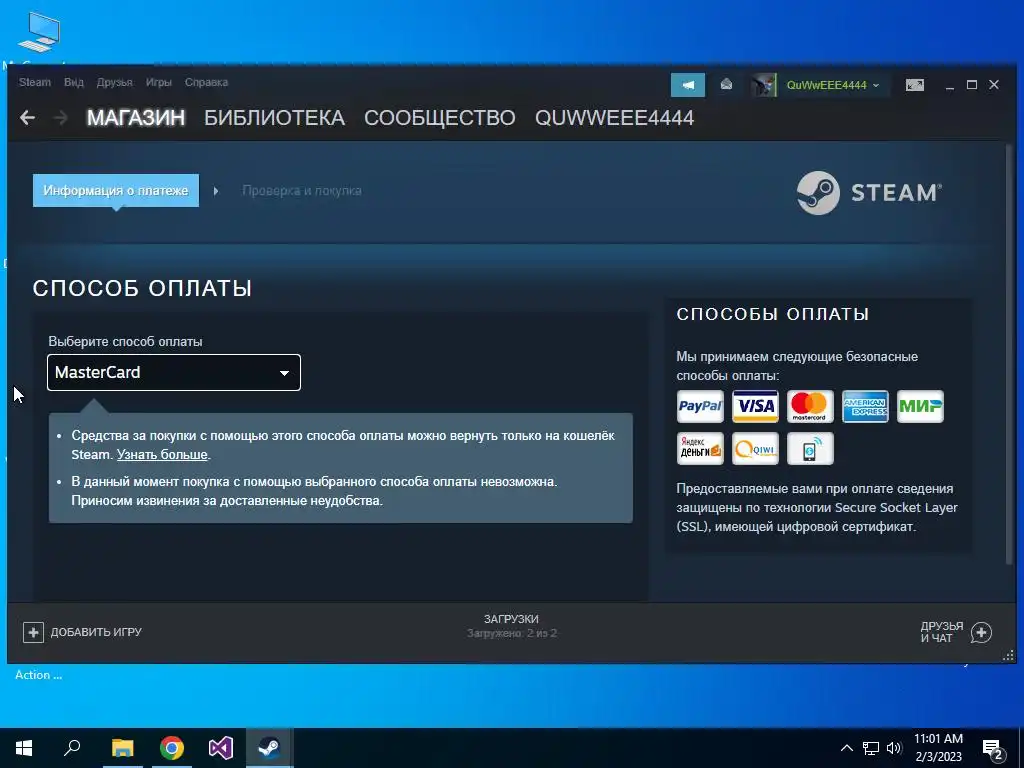Follow the Узнать больше link
1024x768 pixels.
coord(162,455)
